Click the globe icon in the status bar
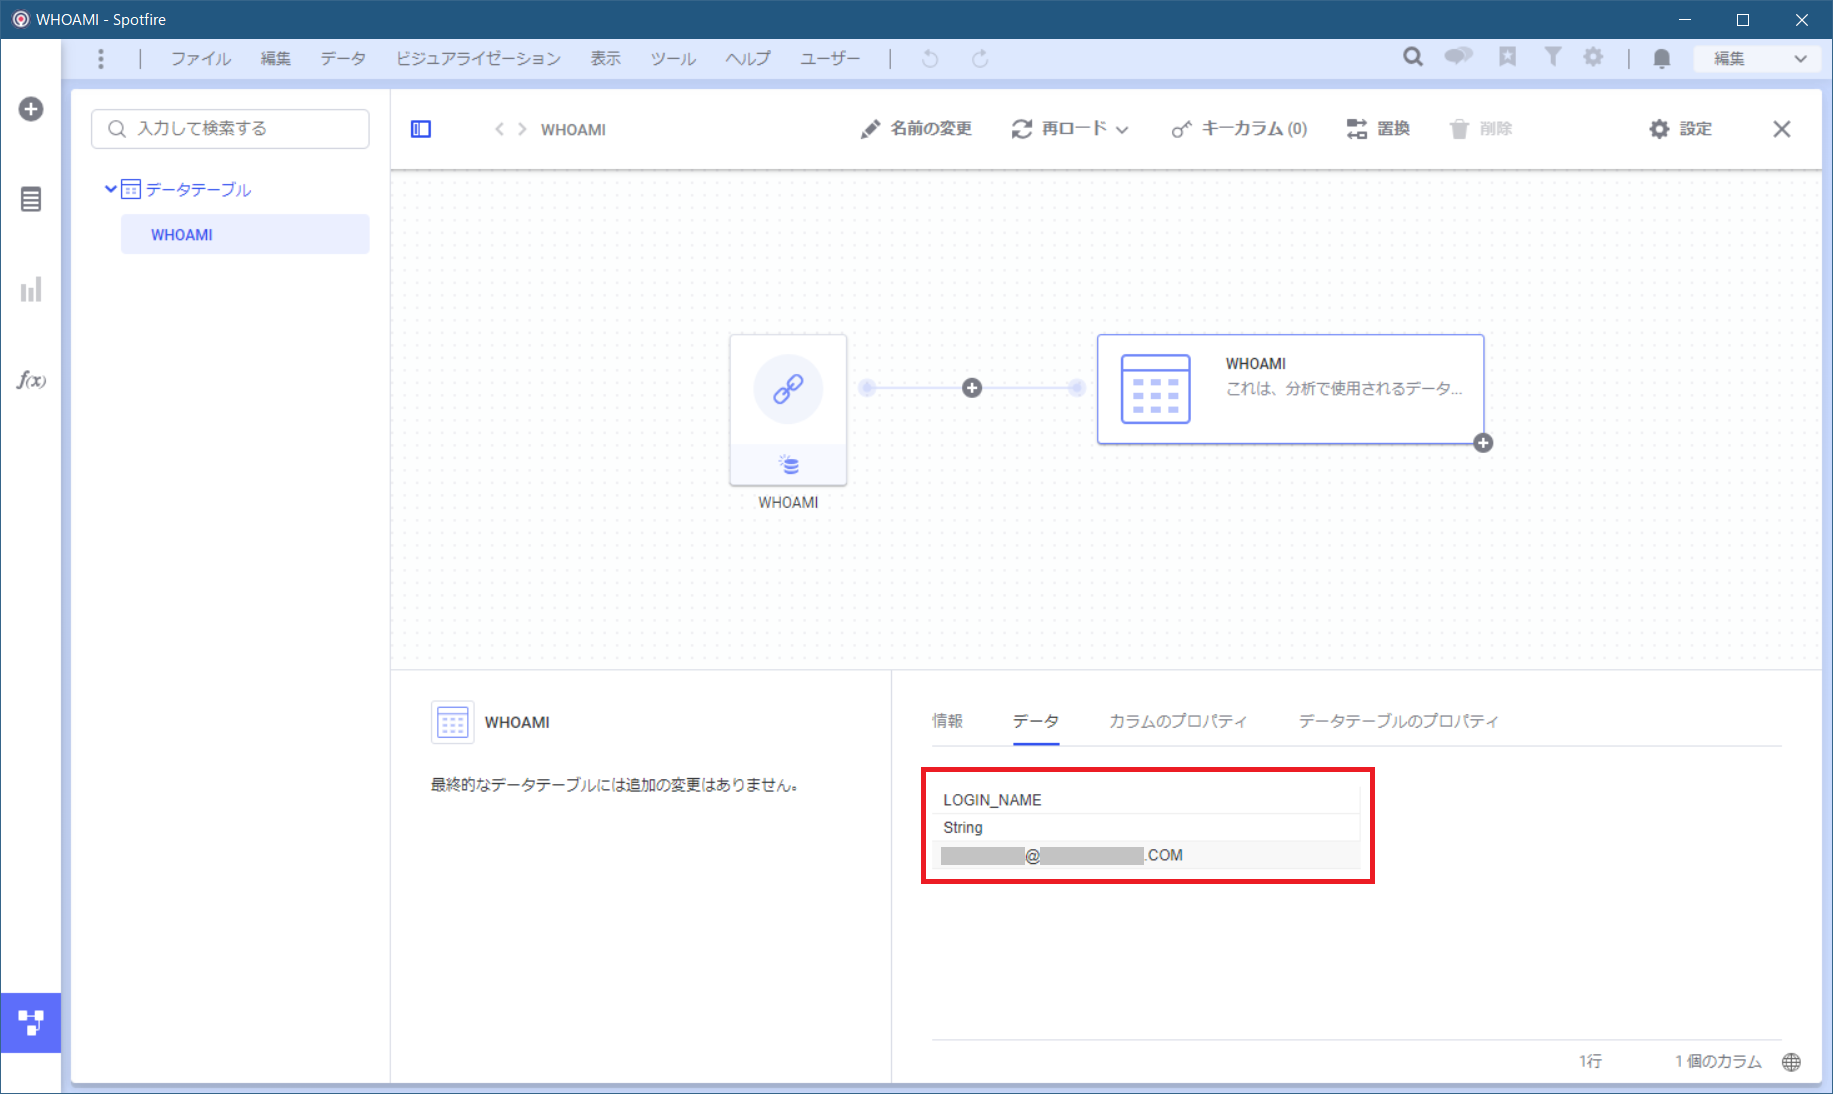Viewport: 1833px width, 1094px height. coord(1792,1062)
